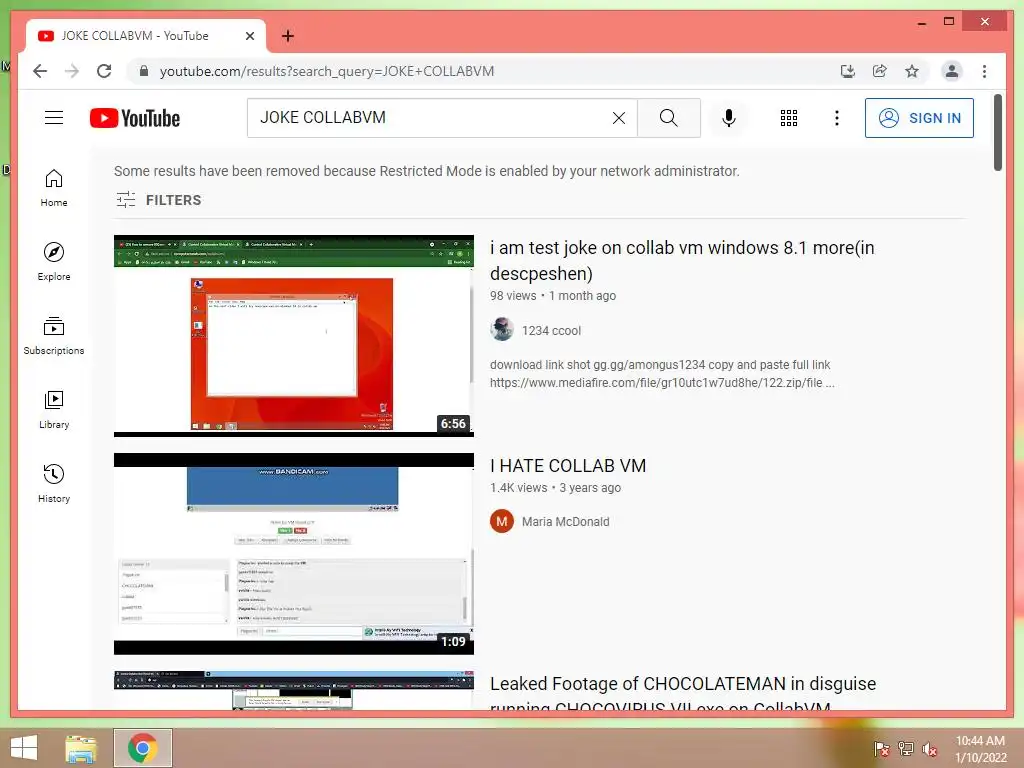Screen dimensions: 1024x768
Task: Open title 'i am test joke on collab vm'
Action: pyautogui.click(x=682, y=261)
